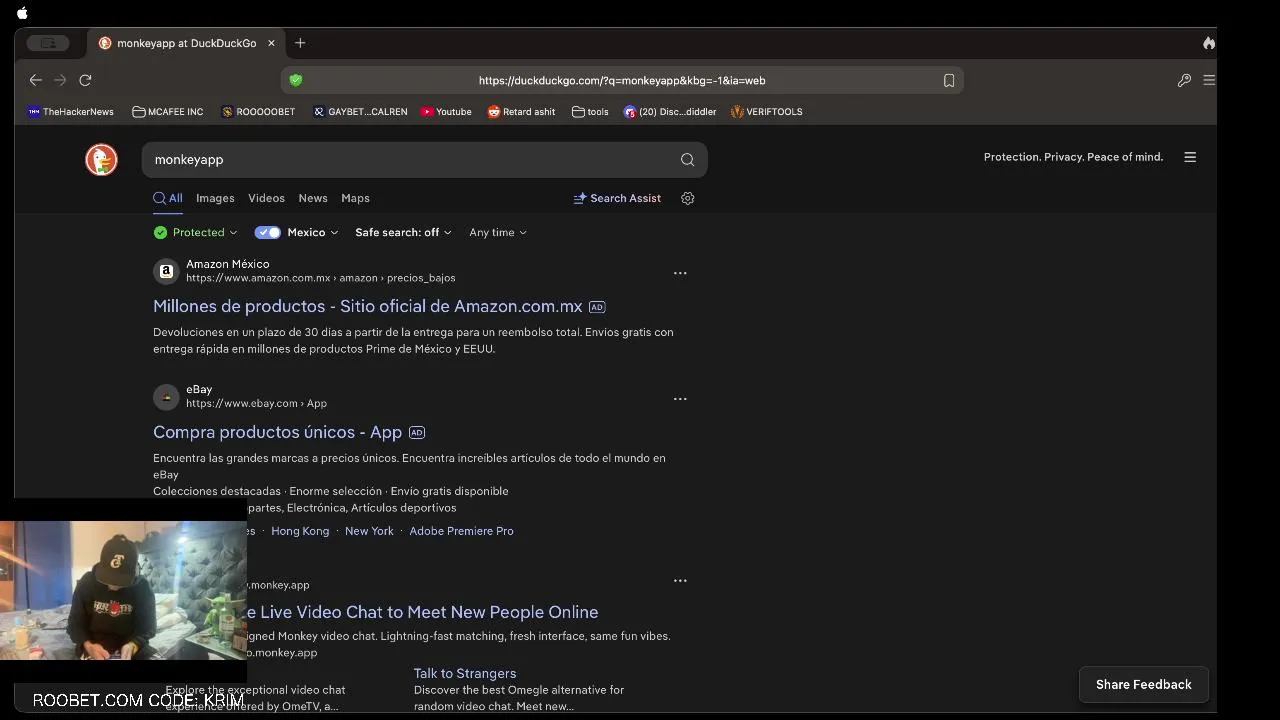
Task: Click the DuckDuckGo logo
Action: click(101, 160)
